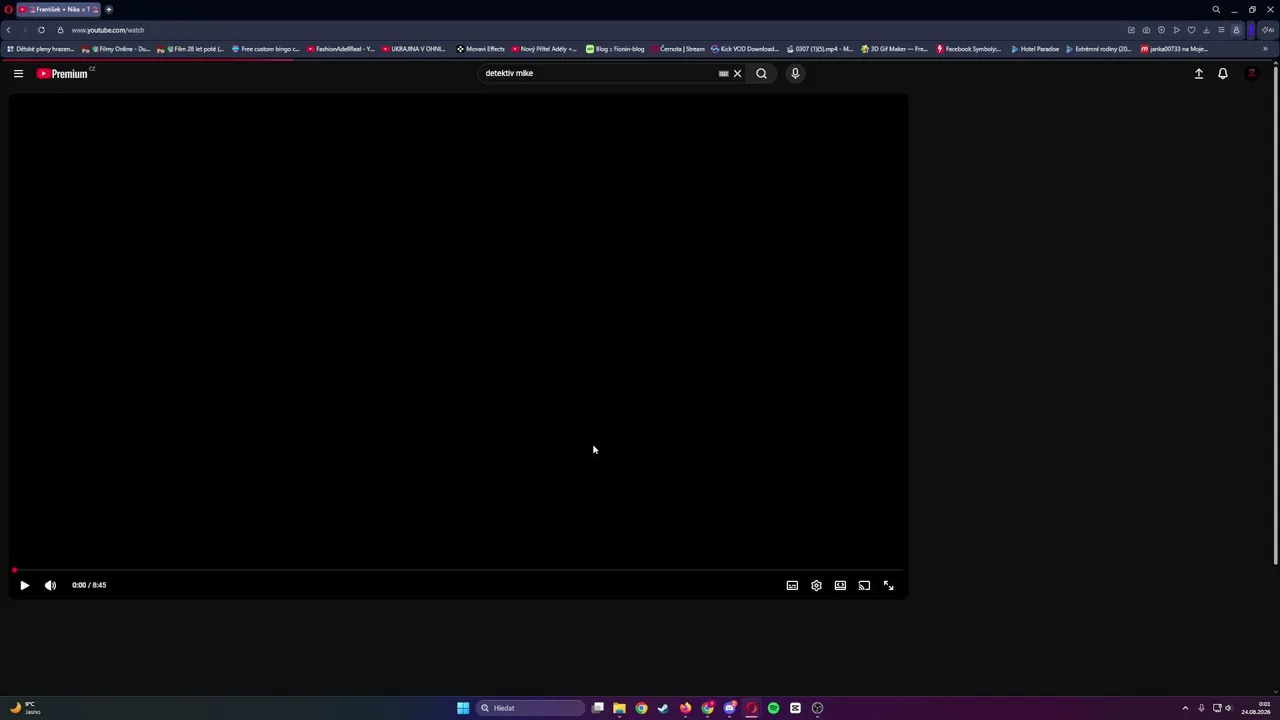Go to YouTube Premium home logo
The width and height of the screenshot is (1280, 720).
coord(64,73)
